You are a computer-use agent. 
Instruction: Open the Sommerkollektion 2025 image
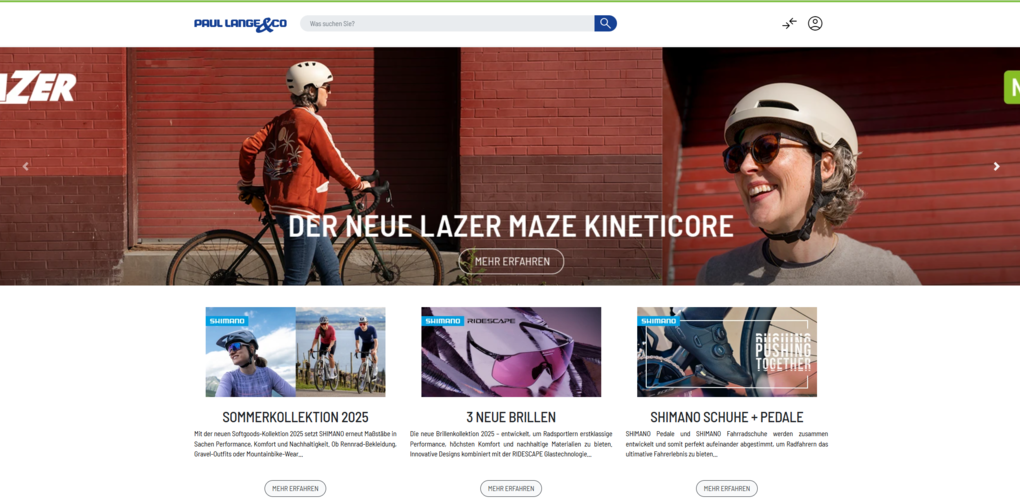point(295,352)
